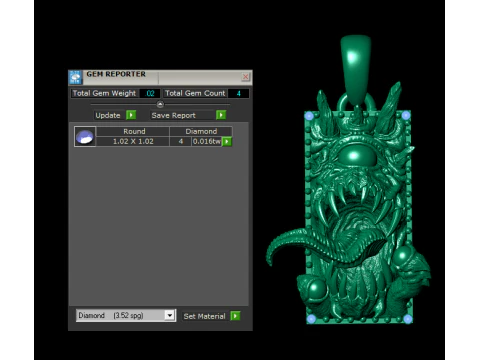Click the Total Gem Count label

coord(195,93)
